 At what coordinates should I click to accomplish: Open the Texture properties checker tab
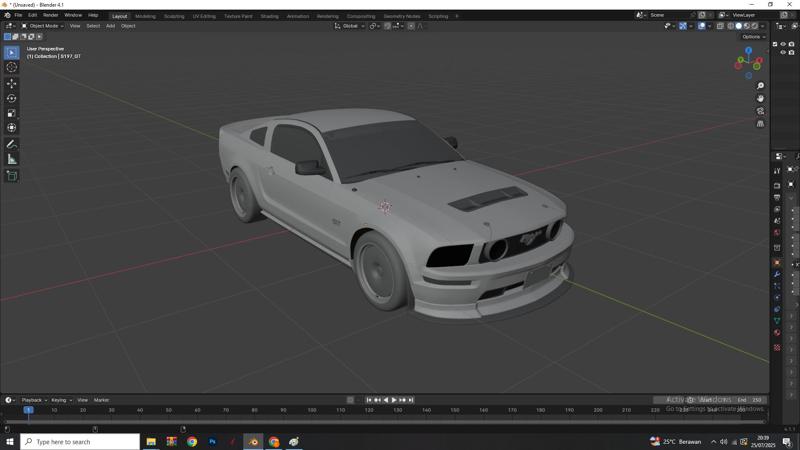(777, 347)
